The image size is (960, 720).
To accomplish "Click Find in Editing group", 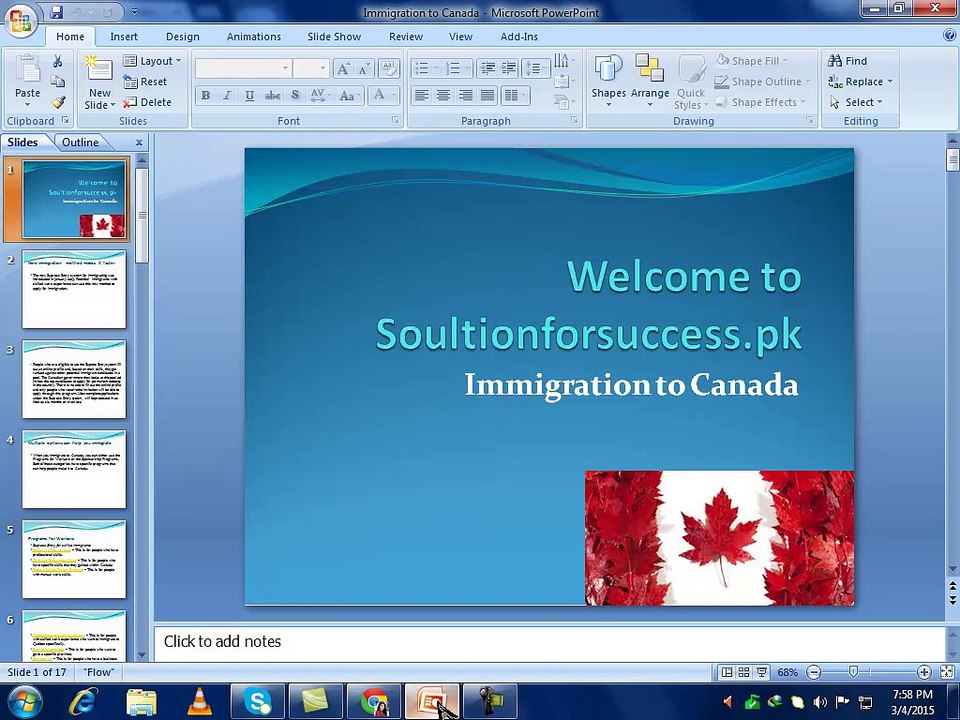I will pyautogui.click(x=847, y=61).
